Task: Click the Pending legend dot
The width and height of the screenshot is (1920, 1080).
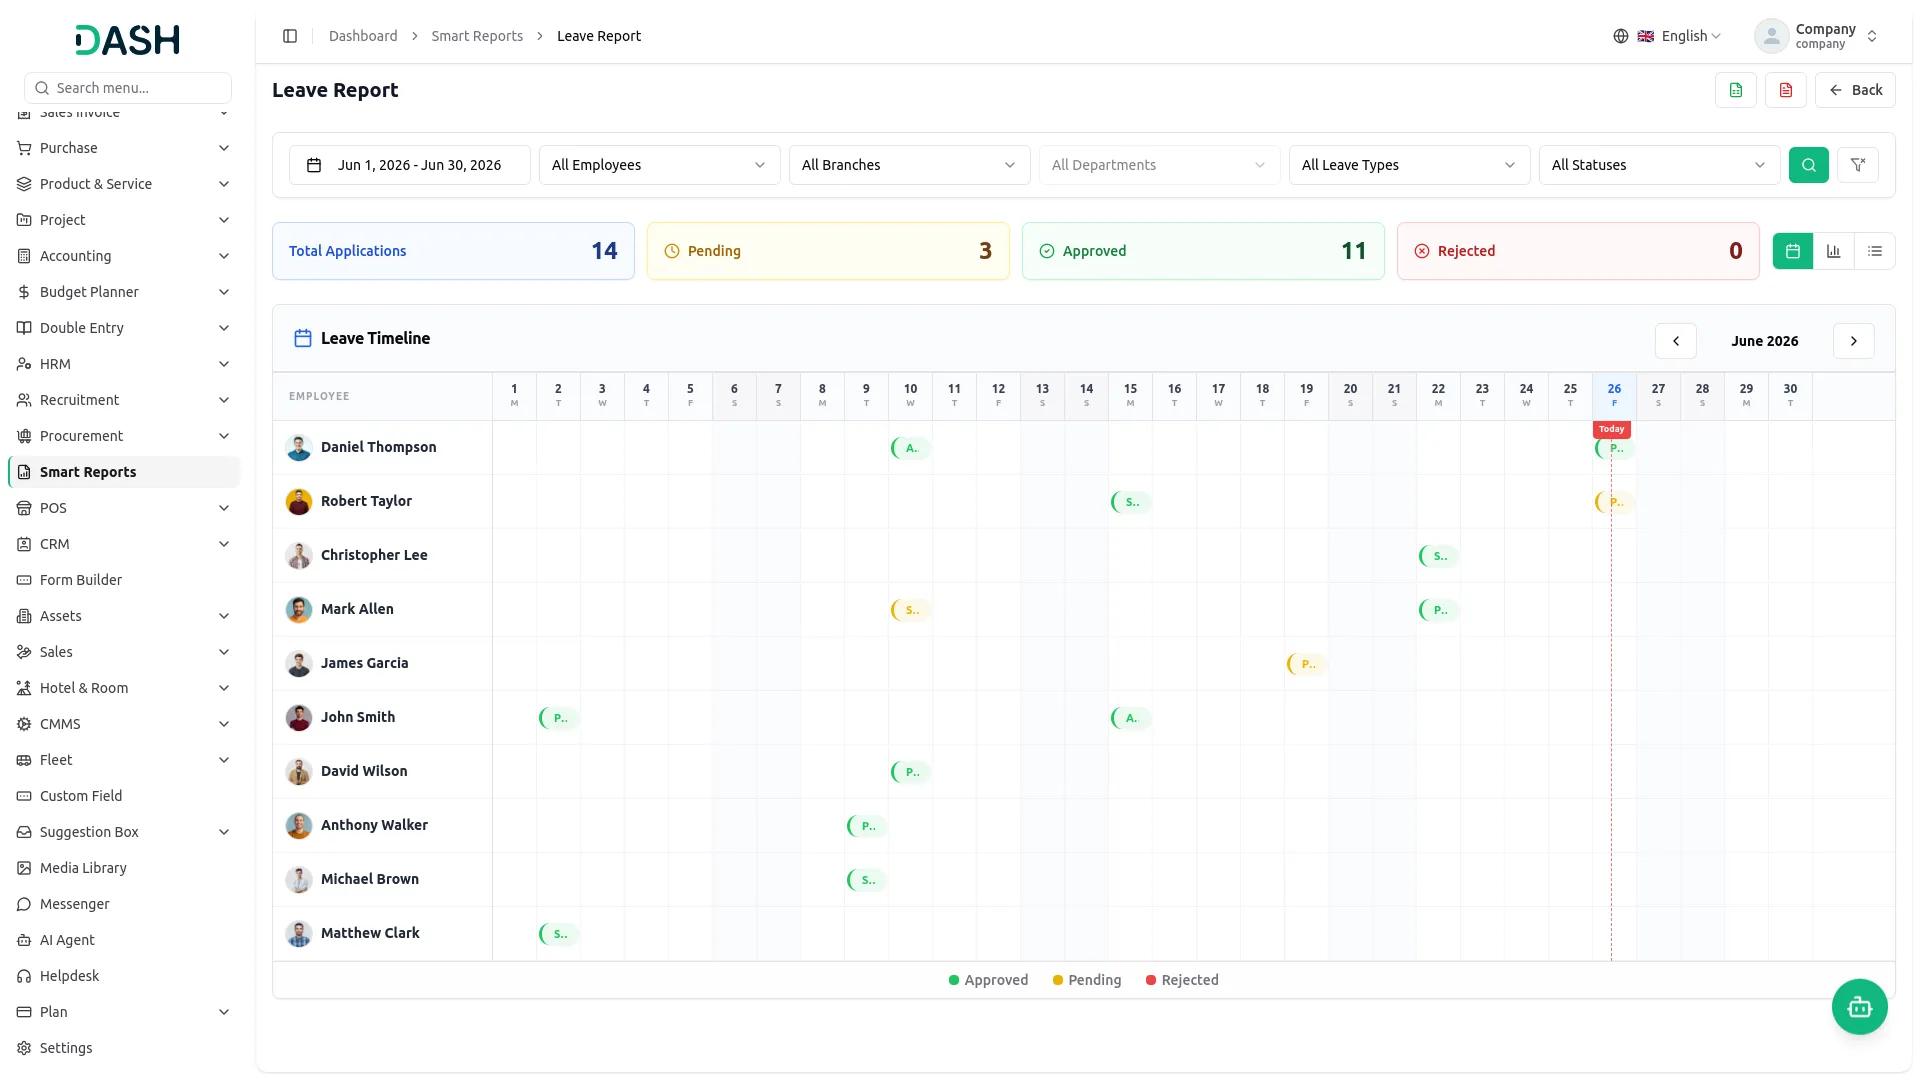Action: coord(1058,980)
